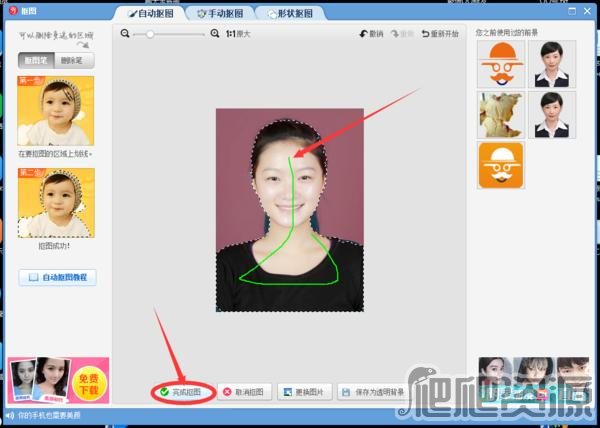600x428 pixels.
Task: Click the zoom in magnifier icon
Action: click(x=215, y=34)
